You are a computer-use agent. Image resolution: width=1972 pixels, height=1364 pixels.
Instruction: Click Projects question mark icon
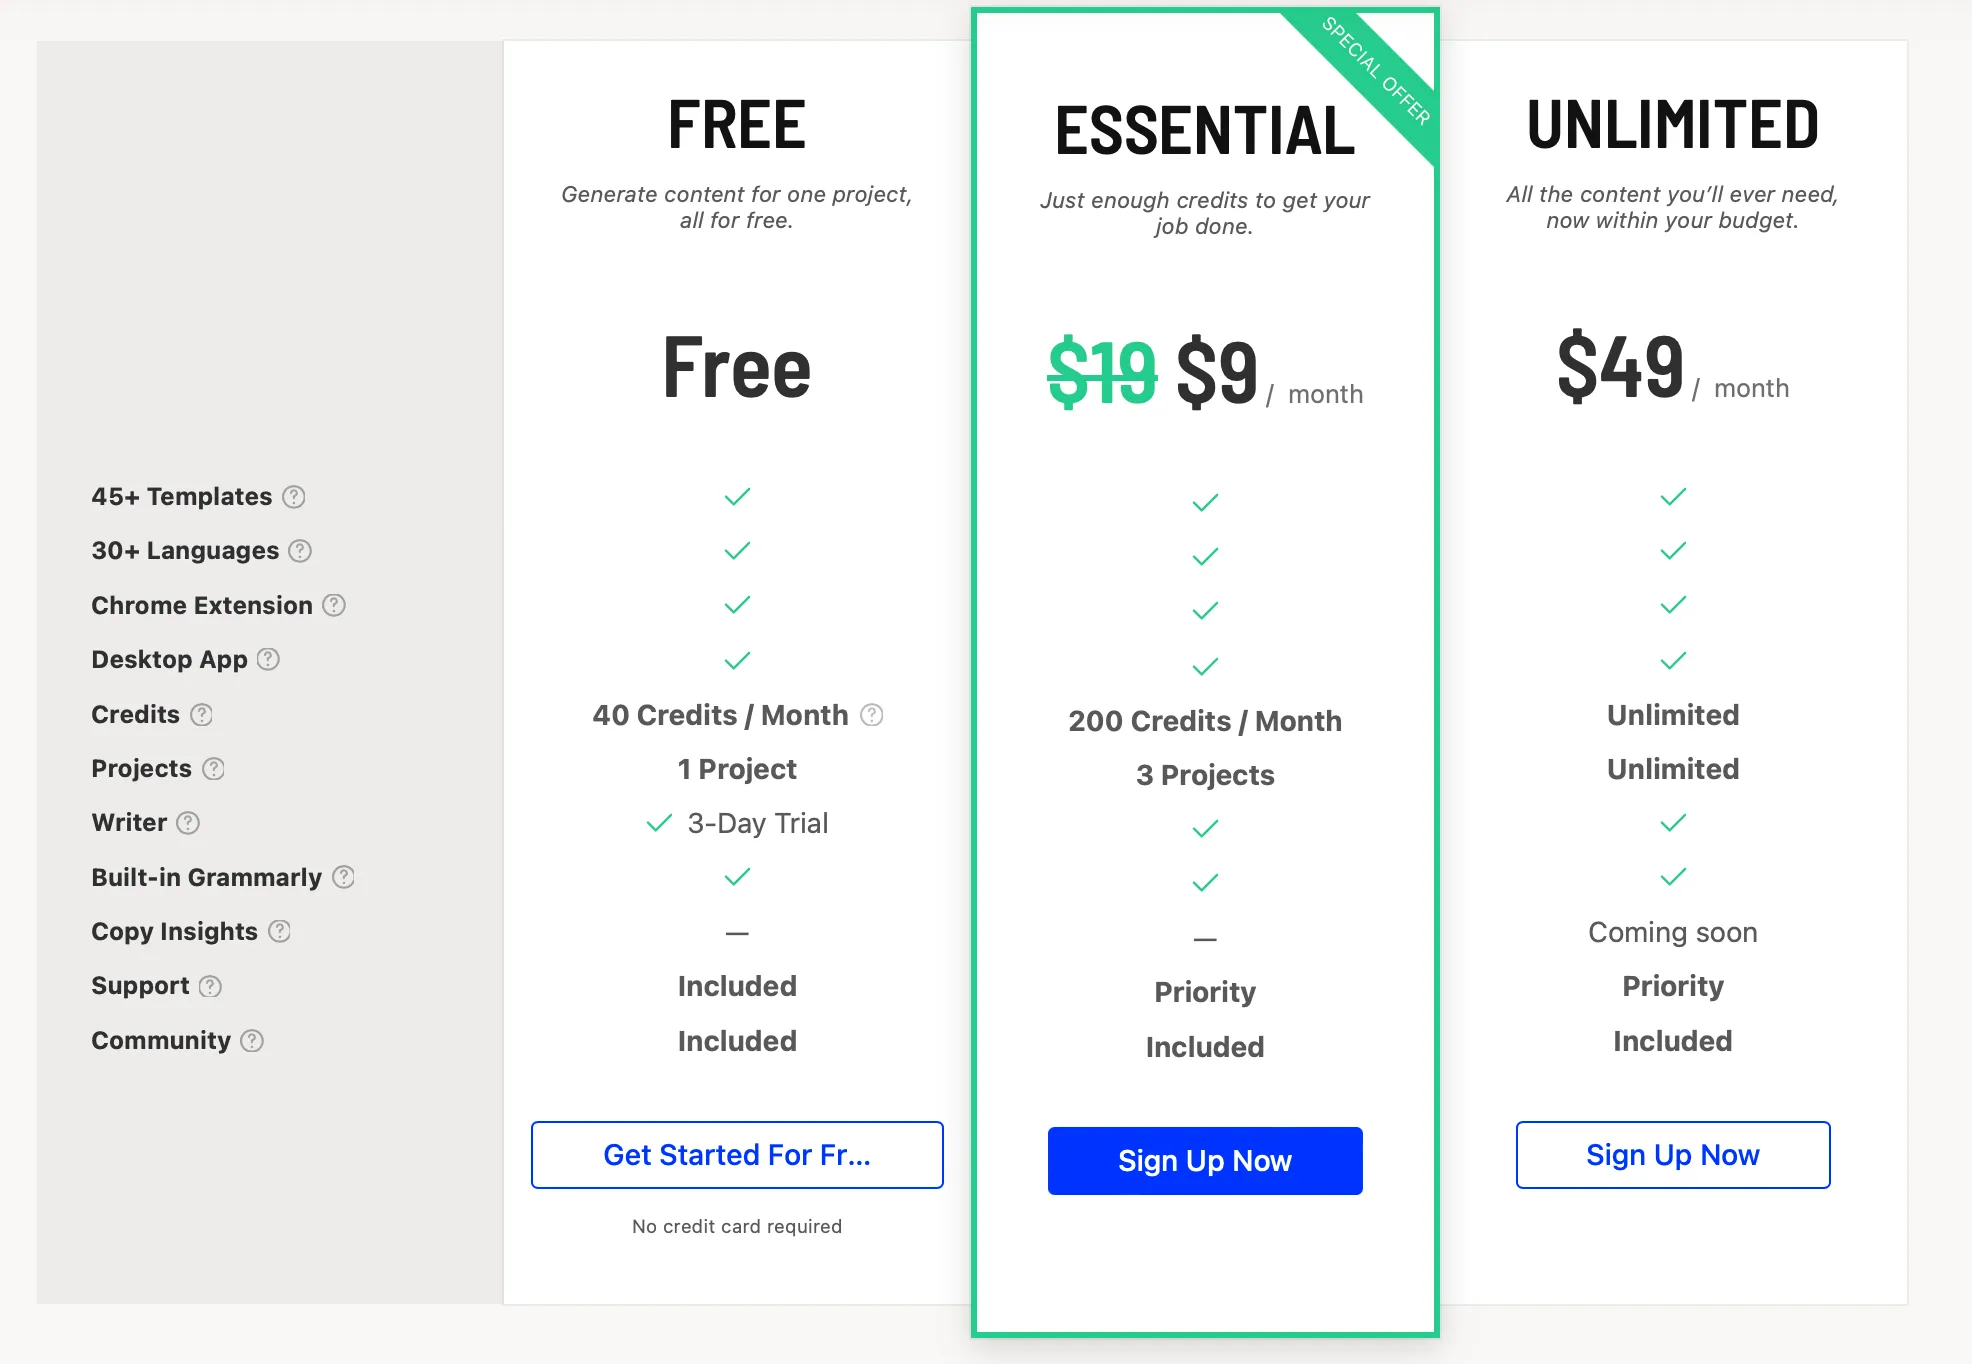[213, 768]
